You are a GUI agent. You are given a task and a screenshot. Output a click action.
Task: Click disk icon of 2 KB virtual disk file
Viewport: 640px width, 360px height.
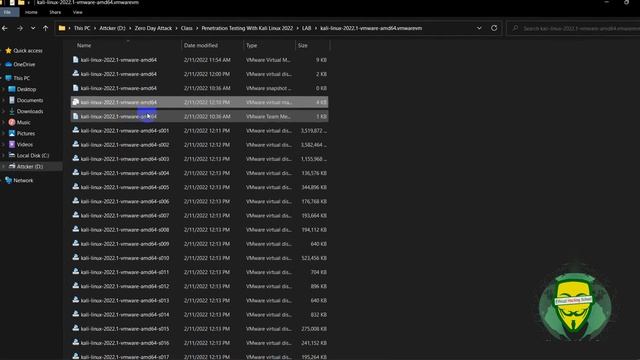(x=76, y=73)
